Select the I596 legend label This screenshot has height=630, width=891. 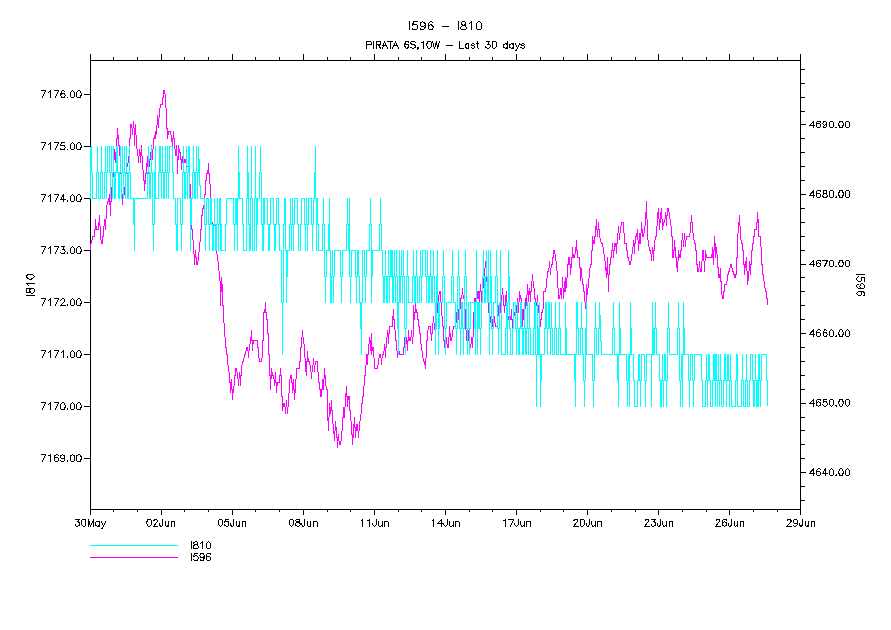point(200,557)
